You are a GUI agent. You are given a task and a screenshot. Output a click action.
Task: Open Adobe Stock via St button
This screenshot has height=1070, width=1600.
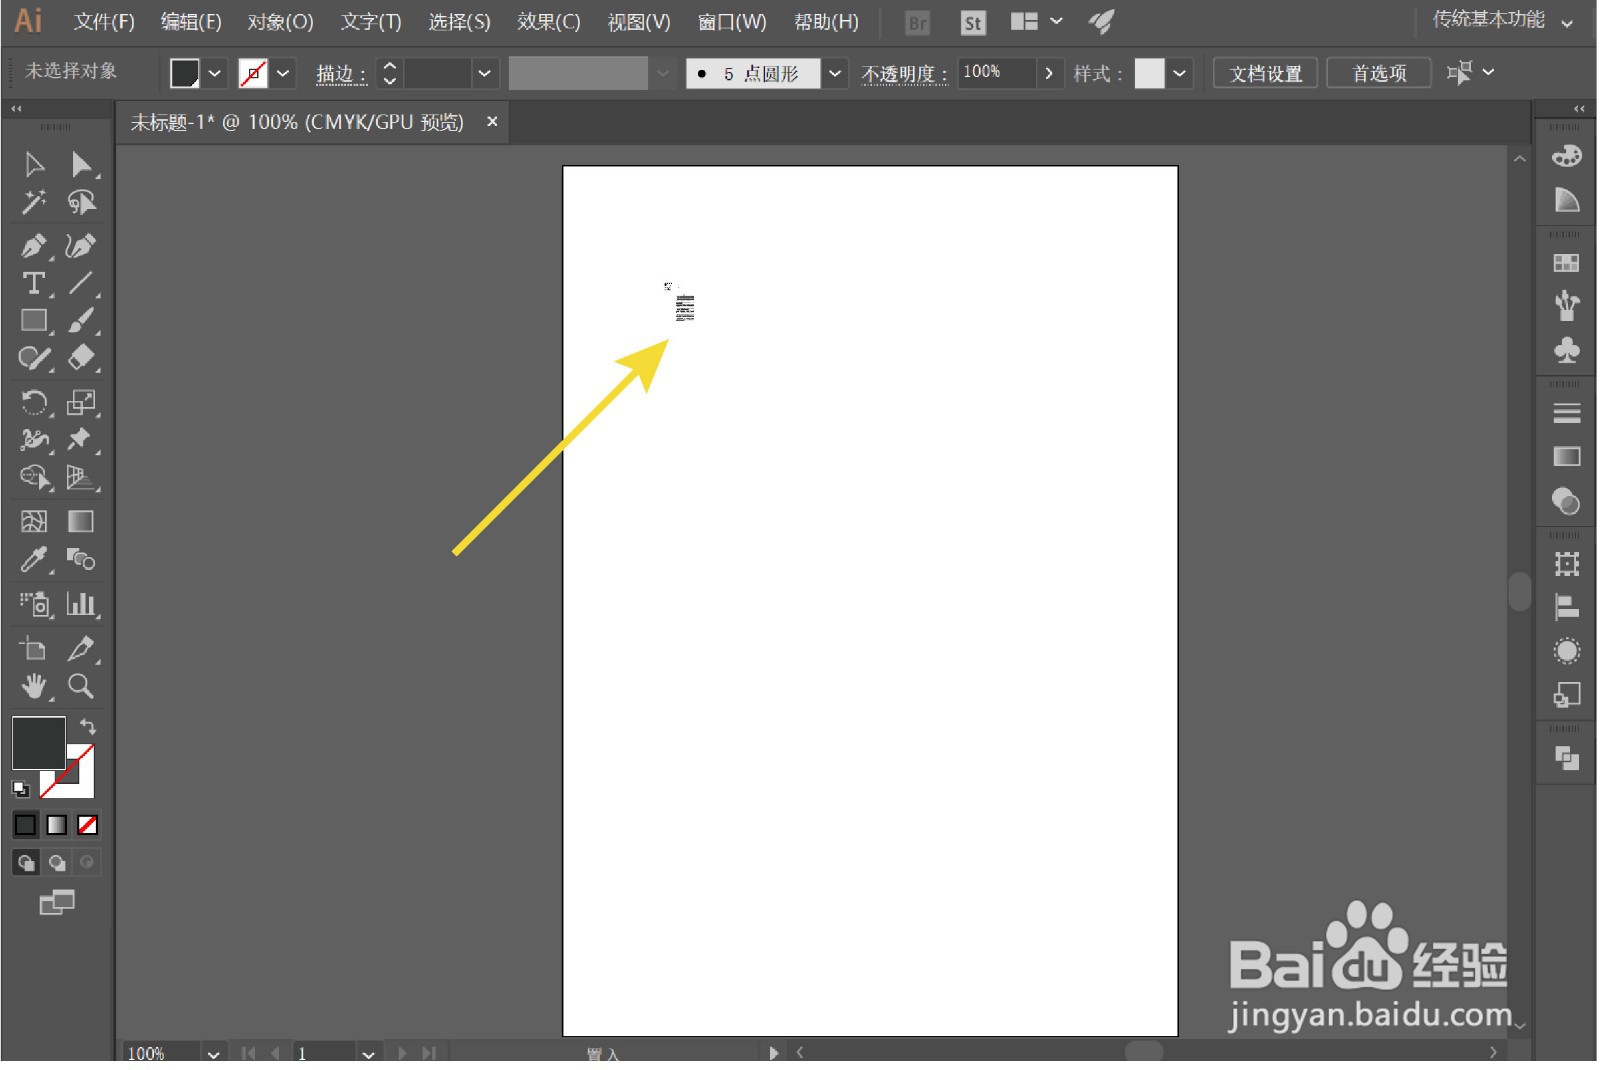[972, 22]
